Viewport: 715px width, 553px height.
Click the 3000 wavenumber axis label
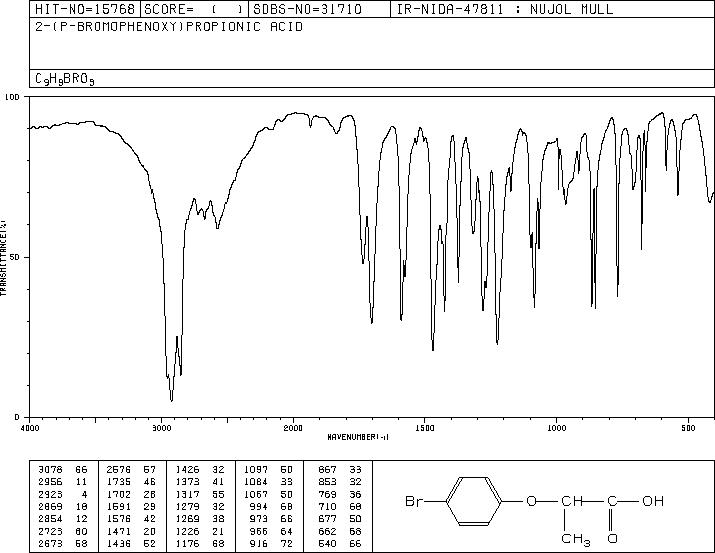pos(161,428)
